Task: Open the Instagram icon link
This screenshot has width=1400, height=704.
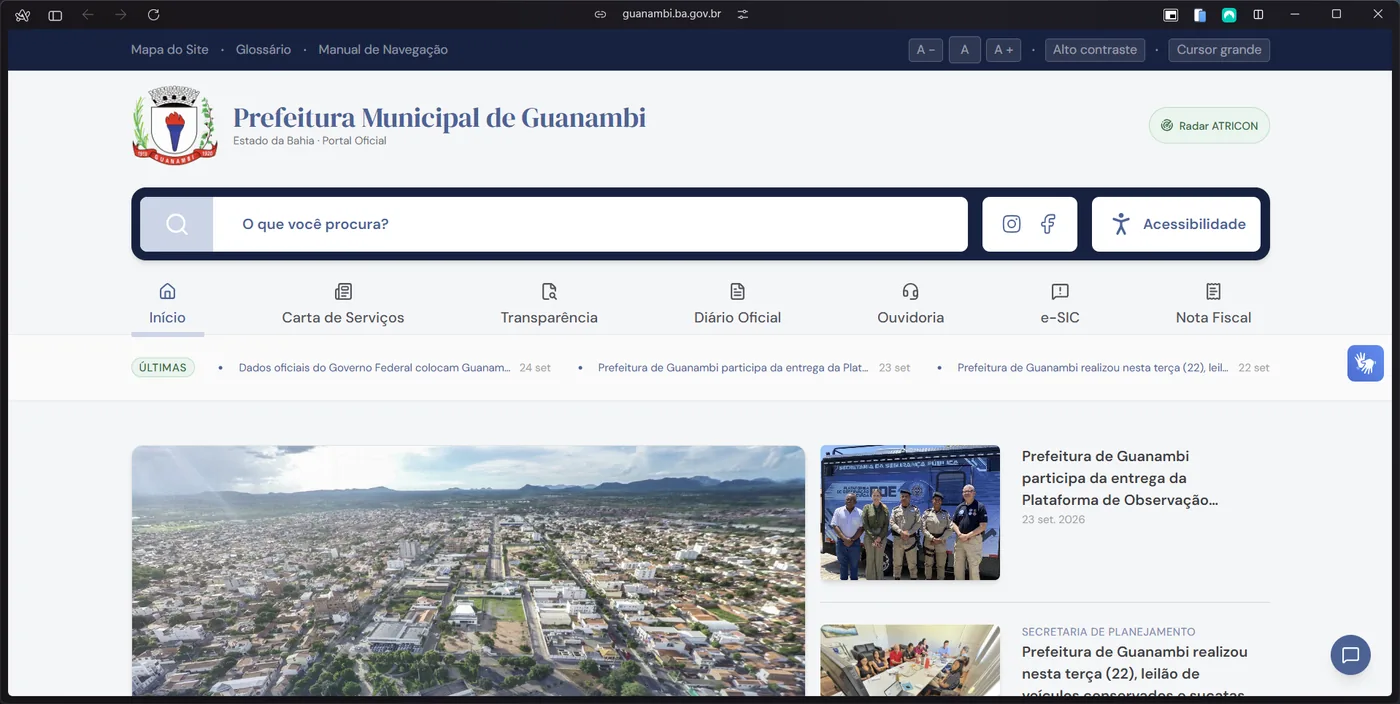Action: click(1012, 224)
